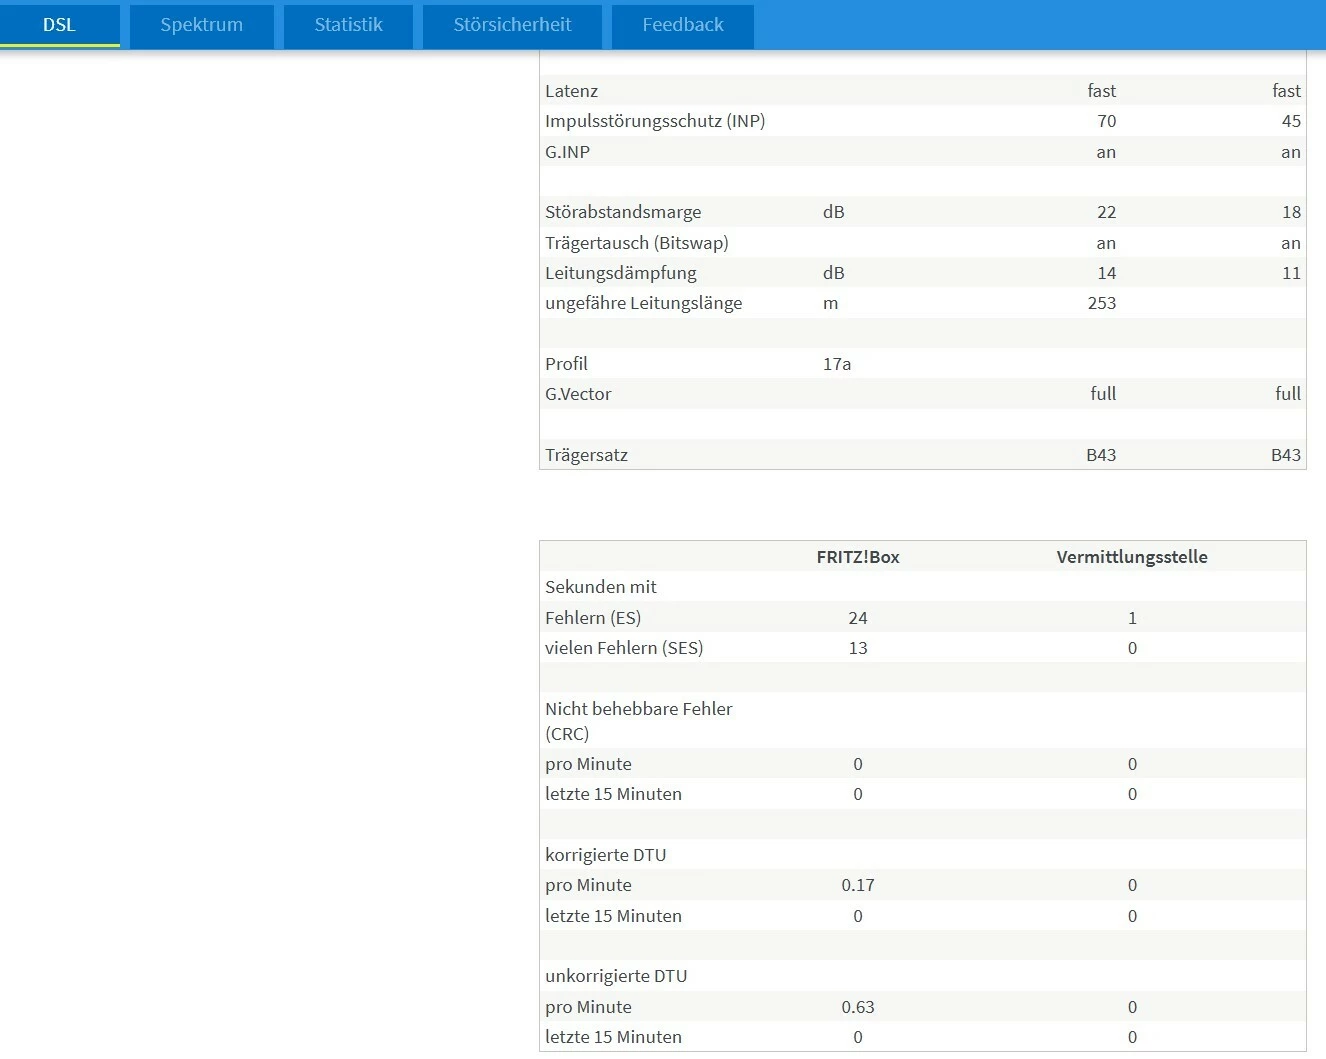Click the Vermittlungsstelle column header
Screen dimensions: 1326x1059
pos(1132,557)
